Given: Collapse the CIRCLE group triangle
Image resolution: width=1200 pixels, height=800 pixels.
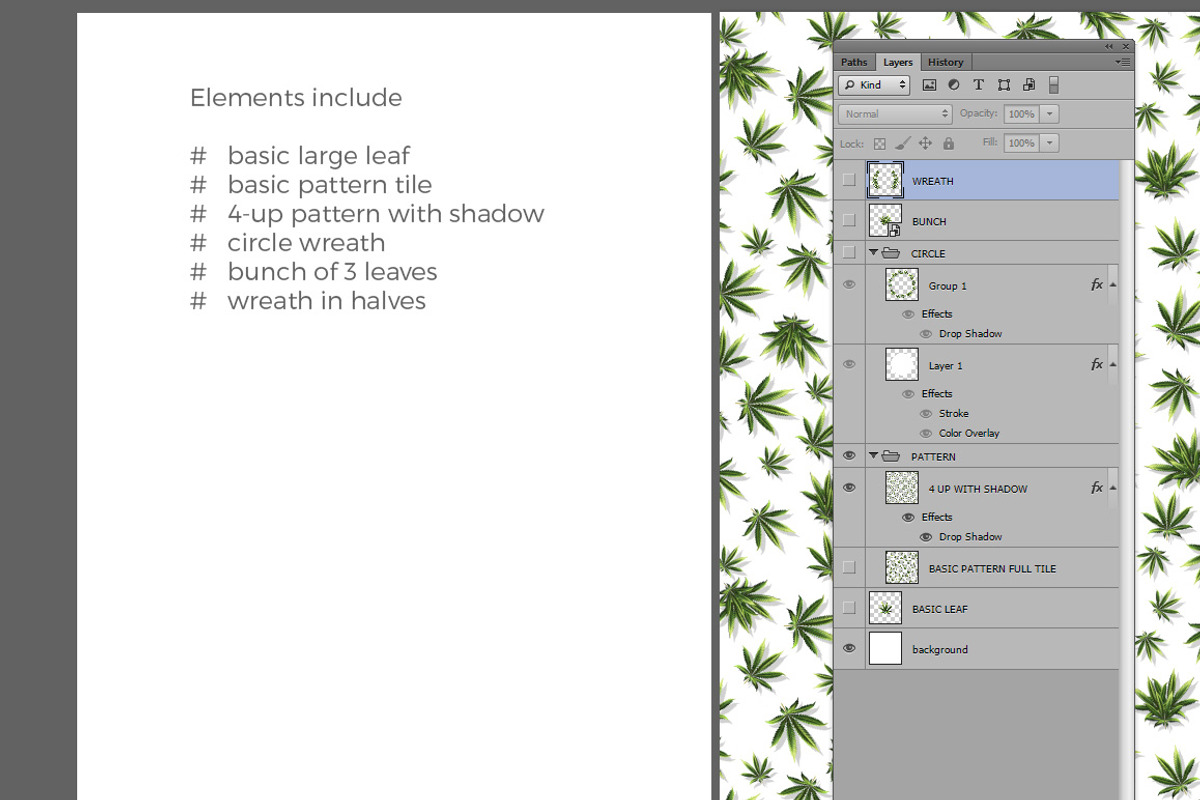Looking at the screenshot, I should 873,253.
